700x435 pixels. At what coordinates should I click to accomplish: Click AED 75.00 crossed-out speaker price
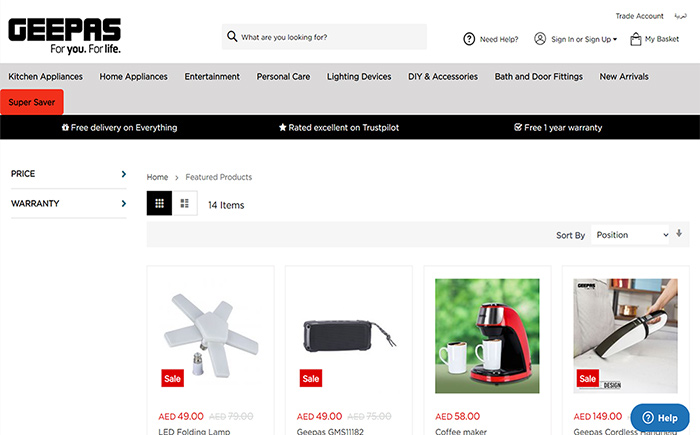(x=369, y=416)
